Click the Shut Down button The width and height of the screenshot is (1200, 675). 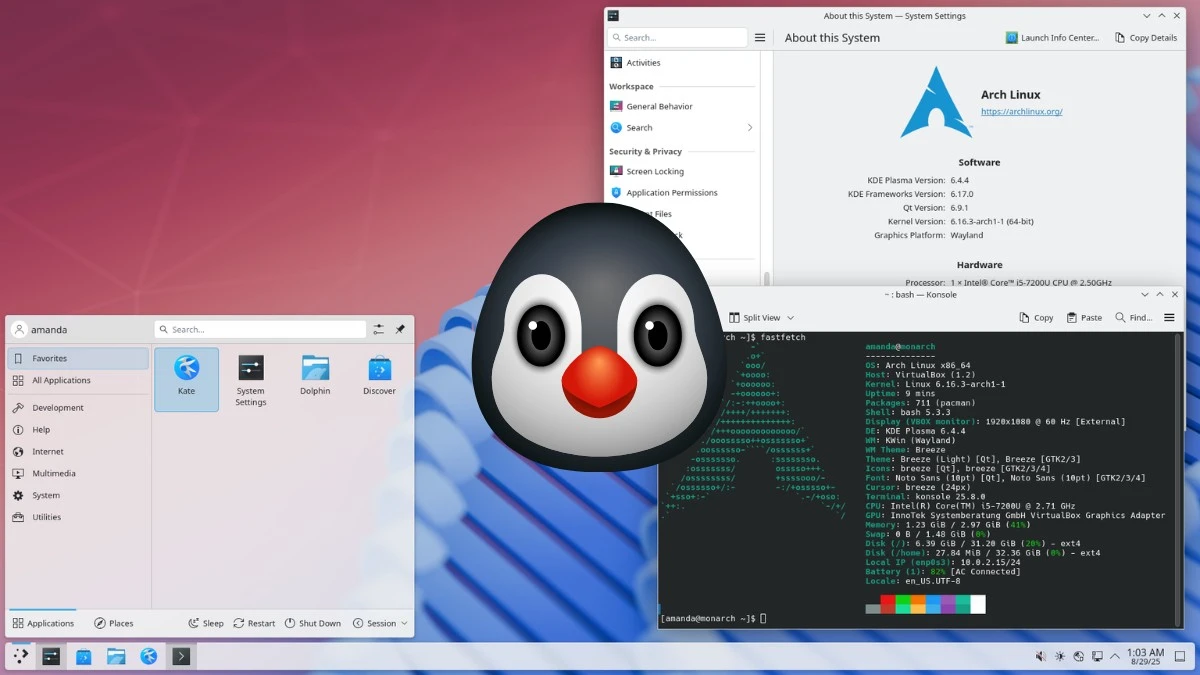point(313,623)
